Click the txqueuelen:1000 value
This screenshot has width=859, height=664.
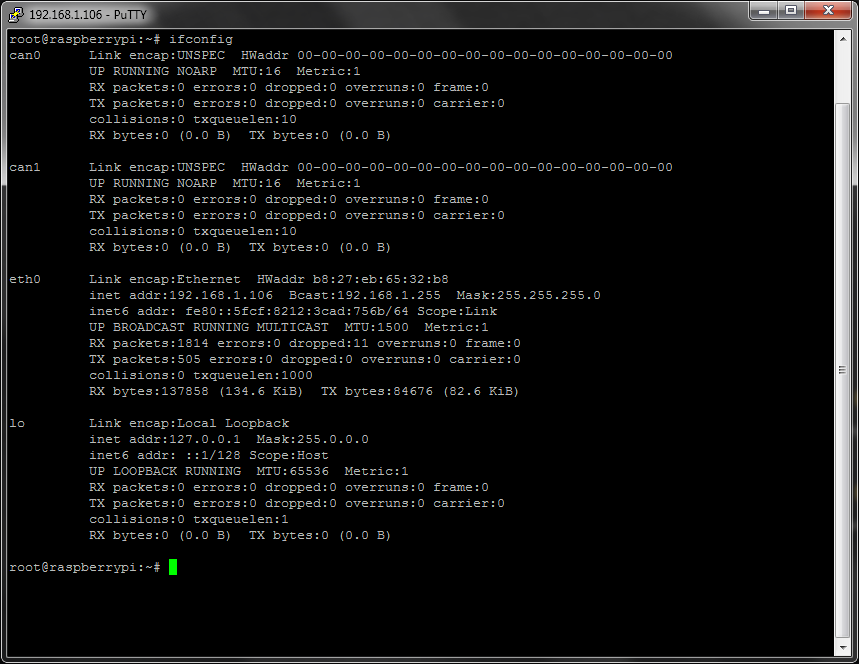[x=253, y=375]
